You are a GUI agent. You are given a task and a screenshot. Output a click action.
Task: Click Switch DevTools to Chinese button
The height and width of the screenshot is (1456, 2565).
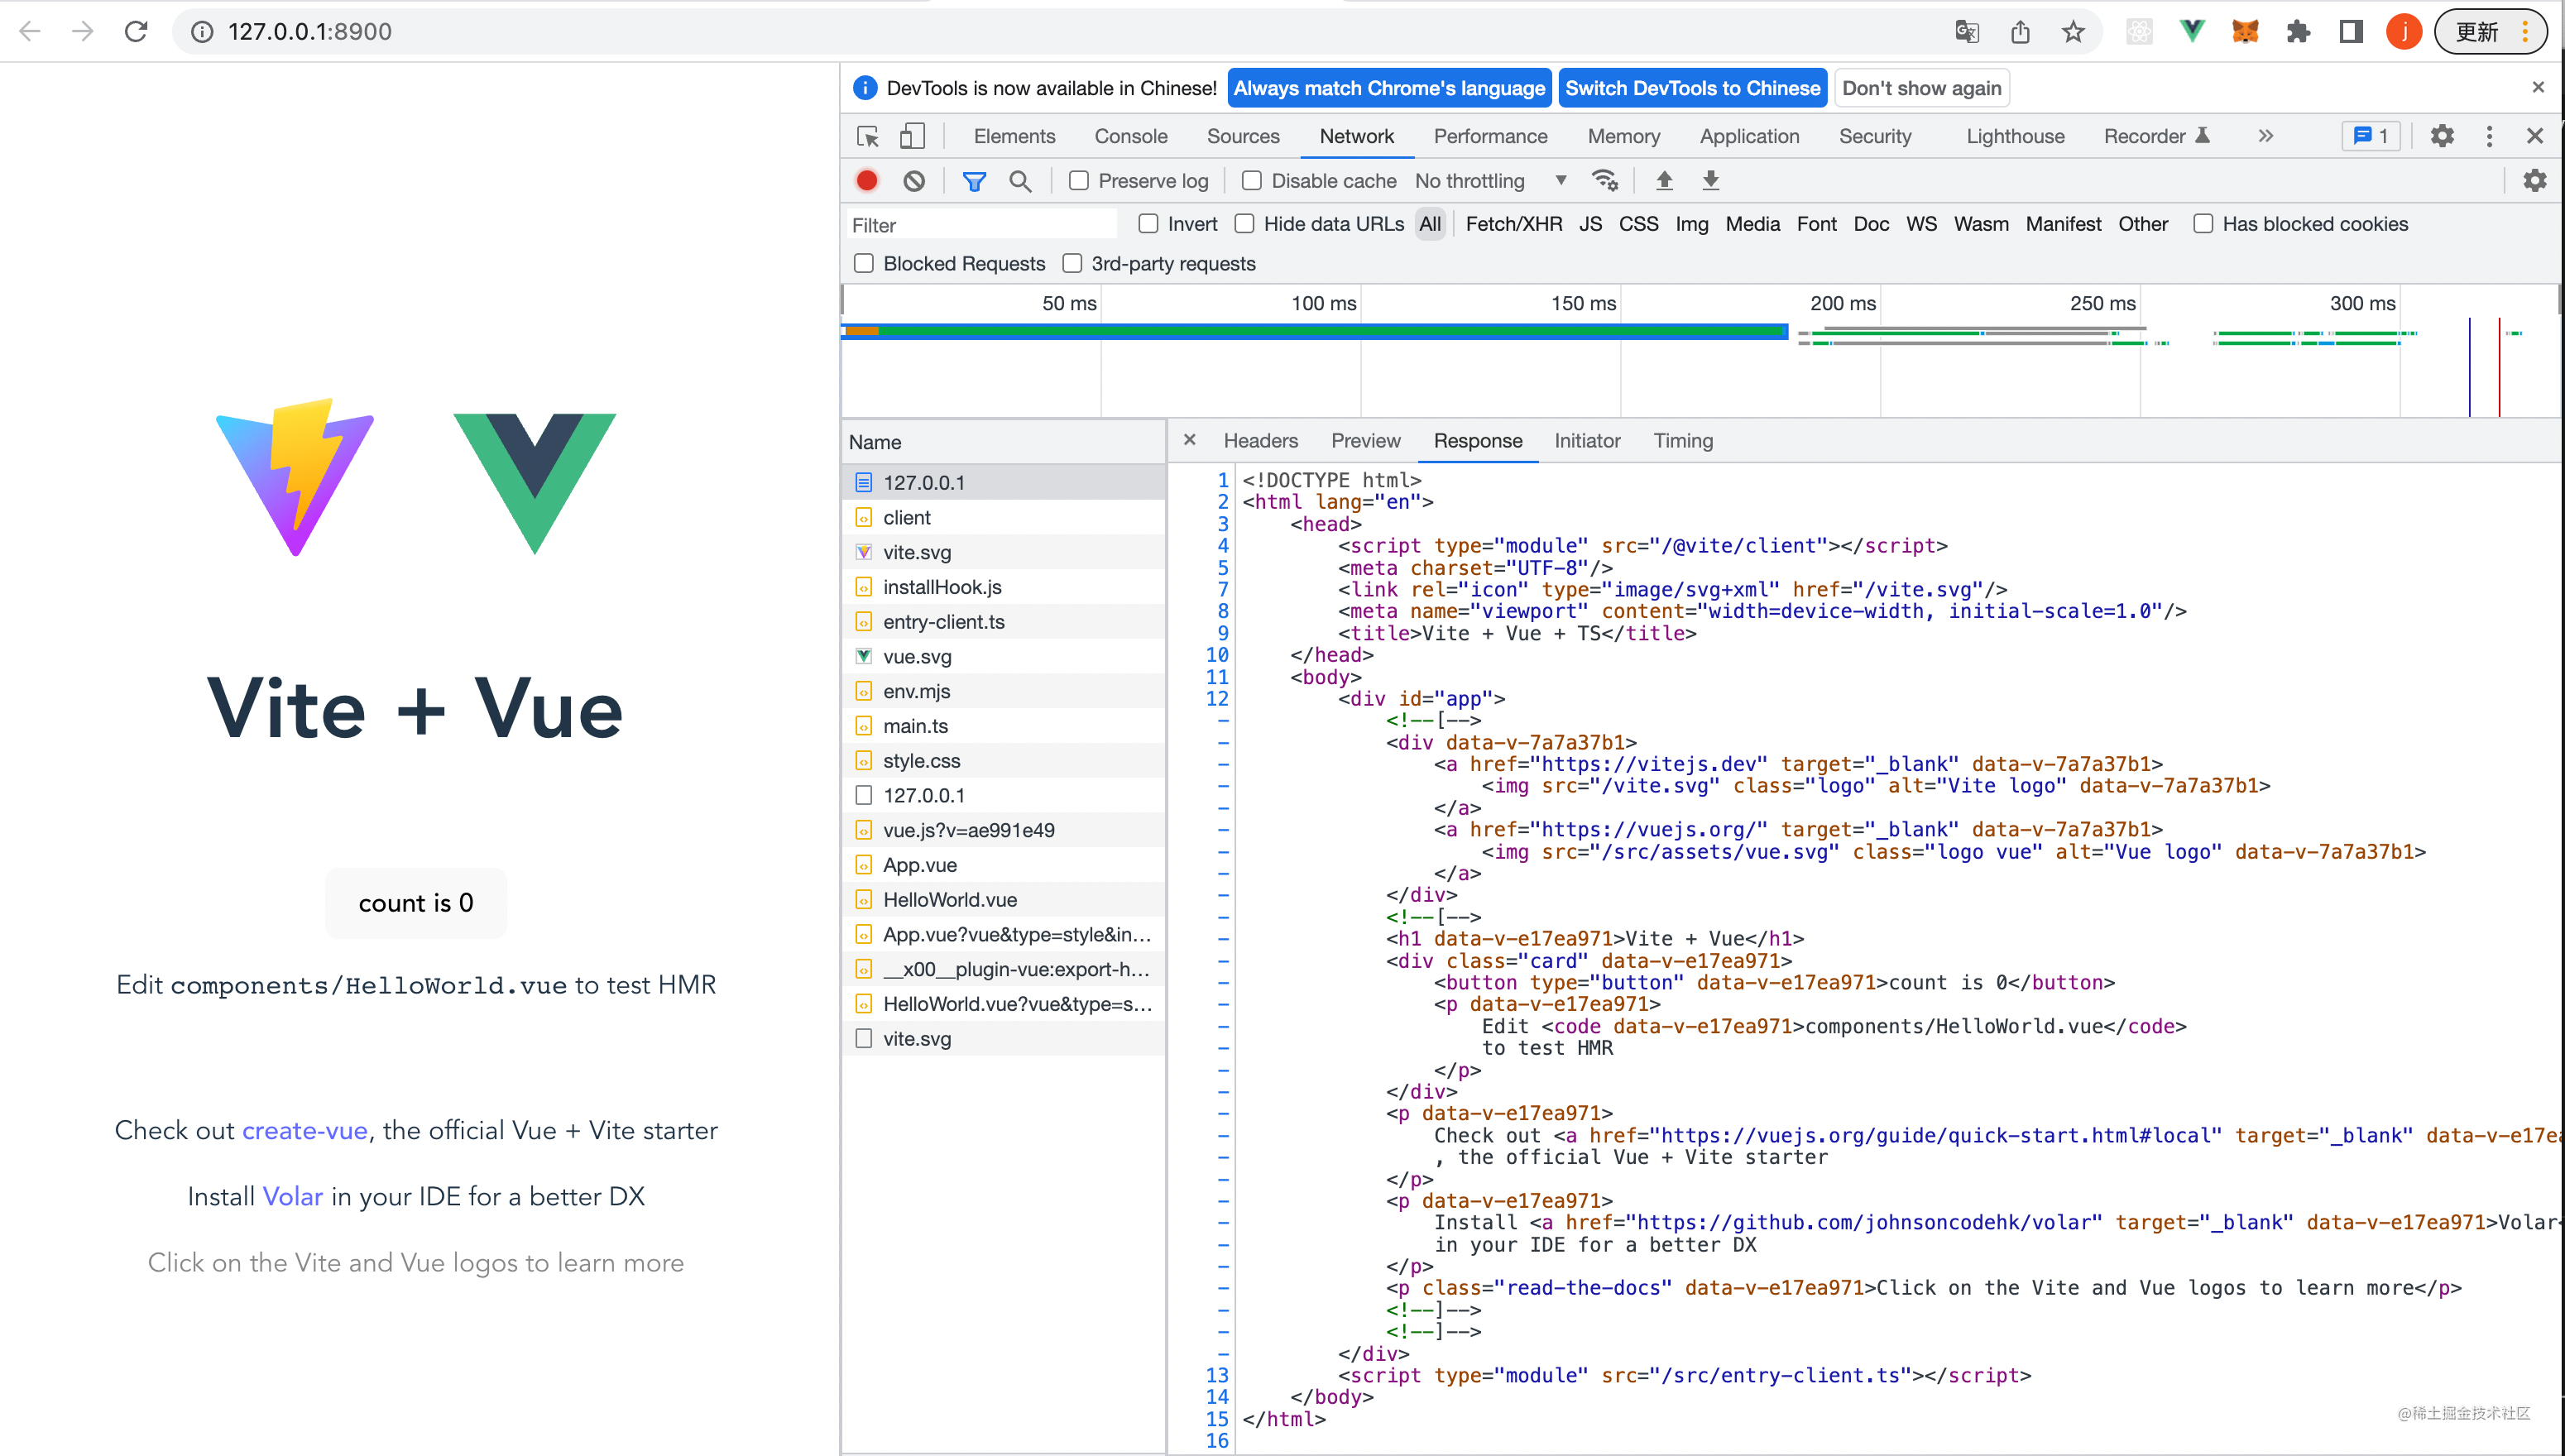click(x=1692, y=88)
